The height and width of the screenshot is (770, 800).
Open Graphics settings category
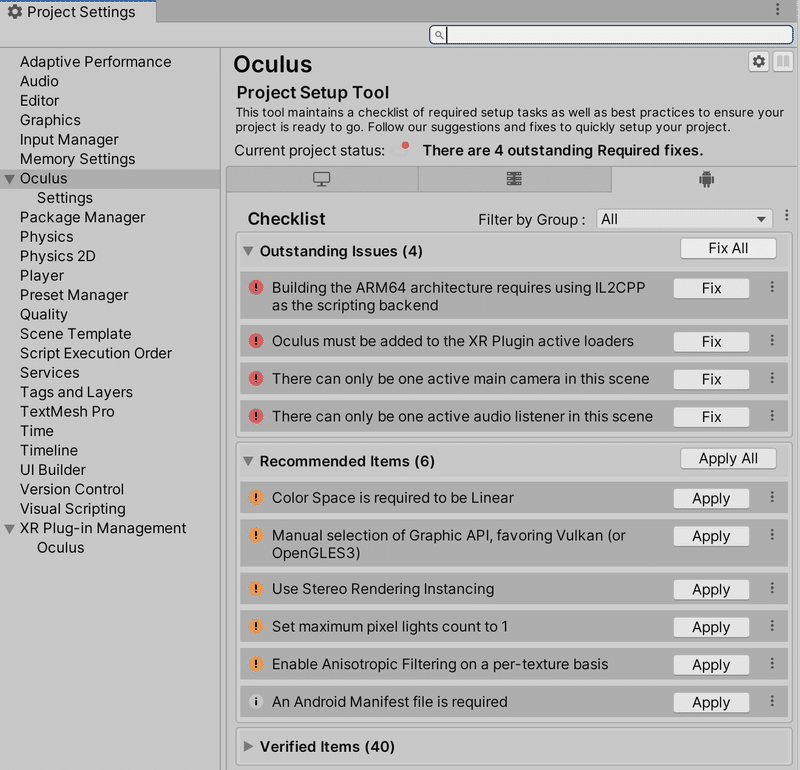click(50, 120)
